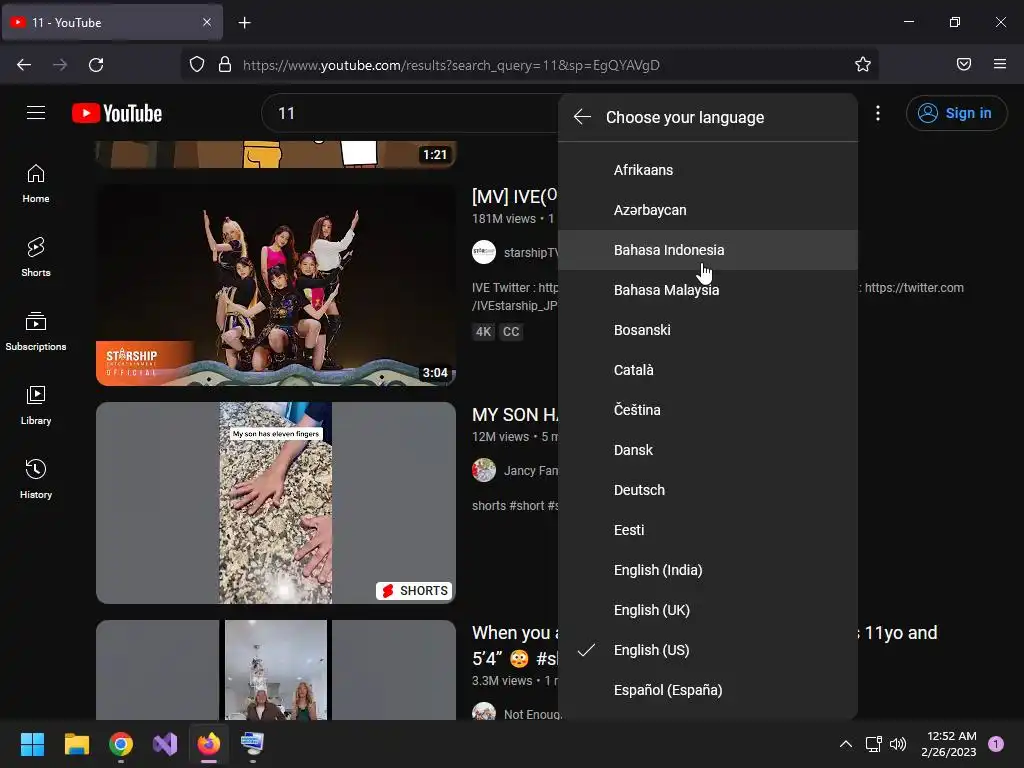Screen dimensions: 1024x768
Task: Go to Home in sidebar
Action: pyautogui.click(x=36, y=184)
